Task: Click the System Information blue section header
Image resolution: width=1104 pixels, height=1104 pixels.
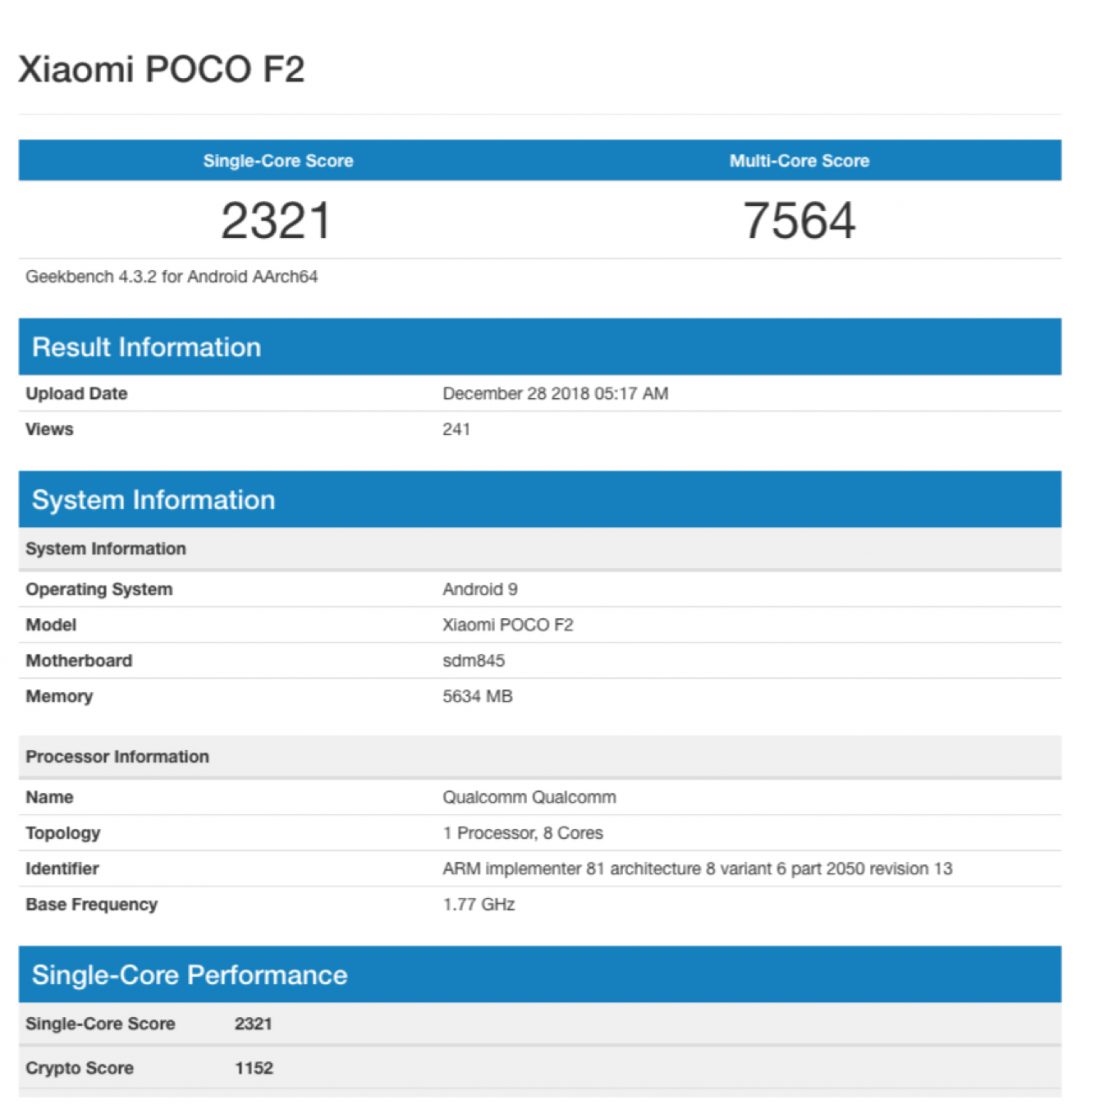Action: click(153, 500)
